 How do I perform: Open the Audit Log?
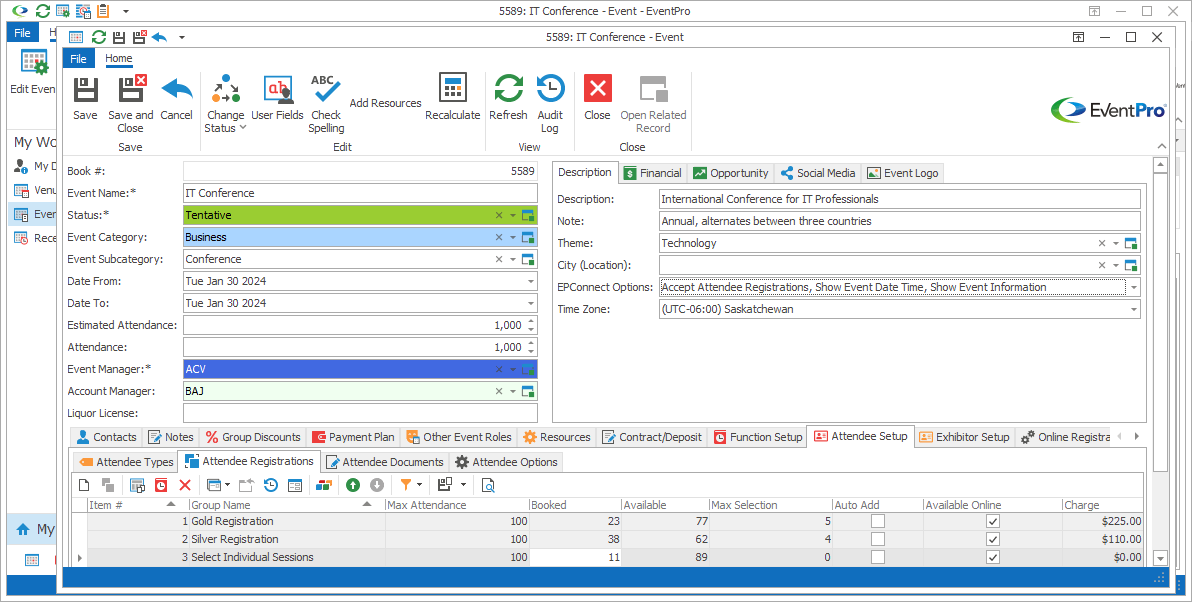click(550, 103)
